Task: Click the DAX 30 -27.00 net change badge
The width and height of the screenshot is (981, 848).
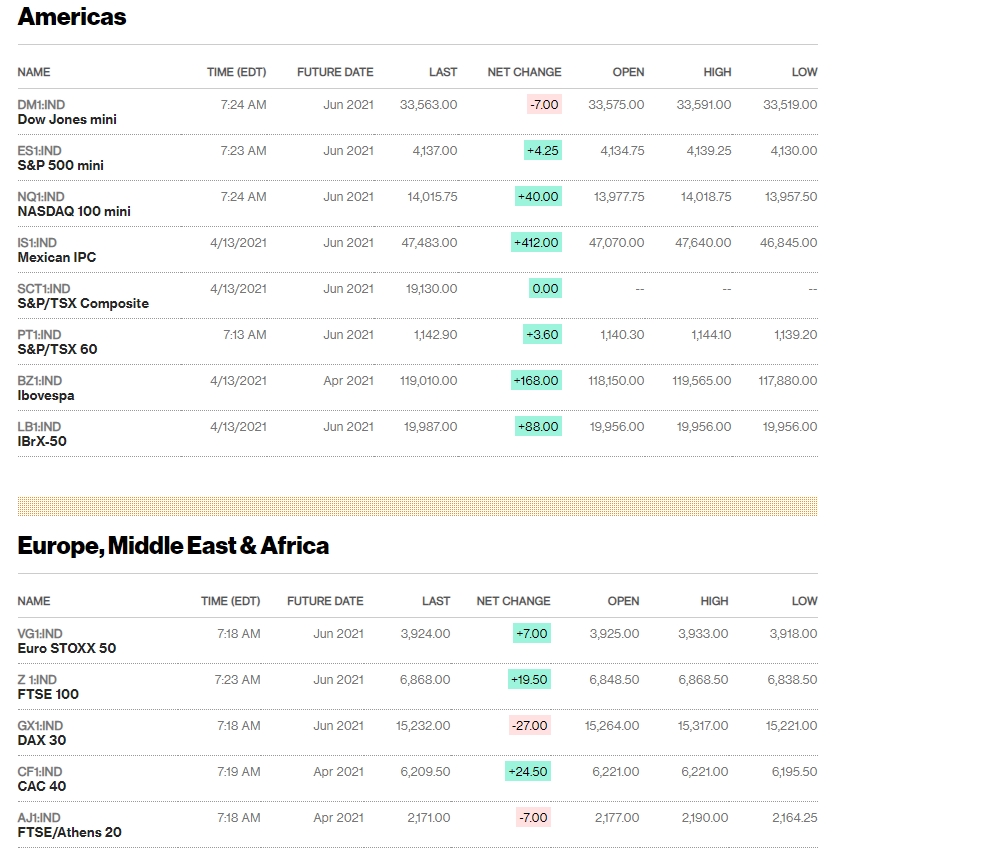Action: (x=529, y=726)
